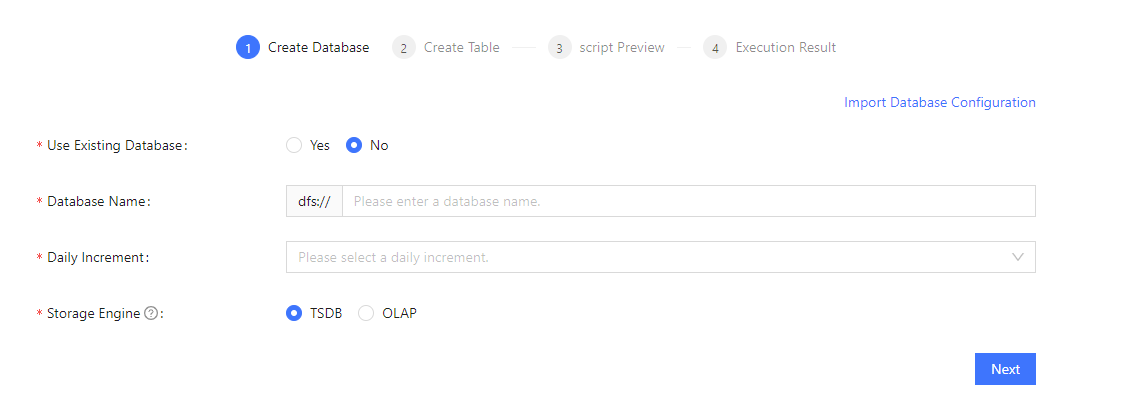The width and height of the screenshot is (1131, 413).
Task: Click step 4 circle icon for Execution Result
Action: [x=715, y=47]
